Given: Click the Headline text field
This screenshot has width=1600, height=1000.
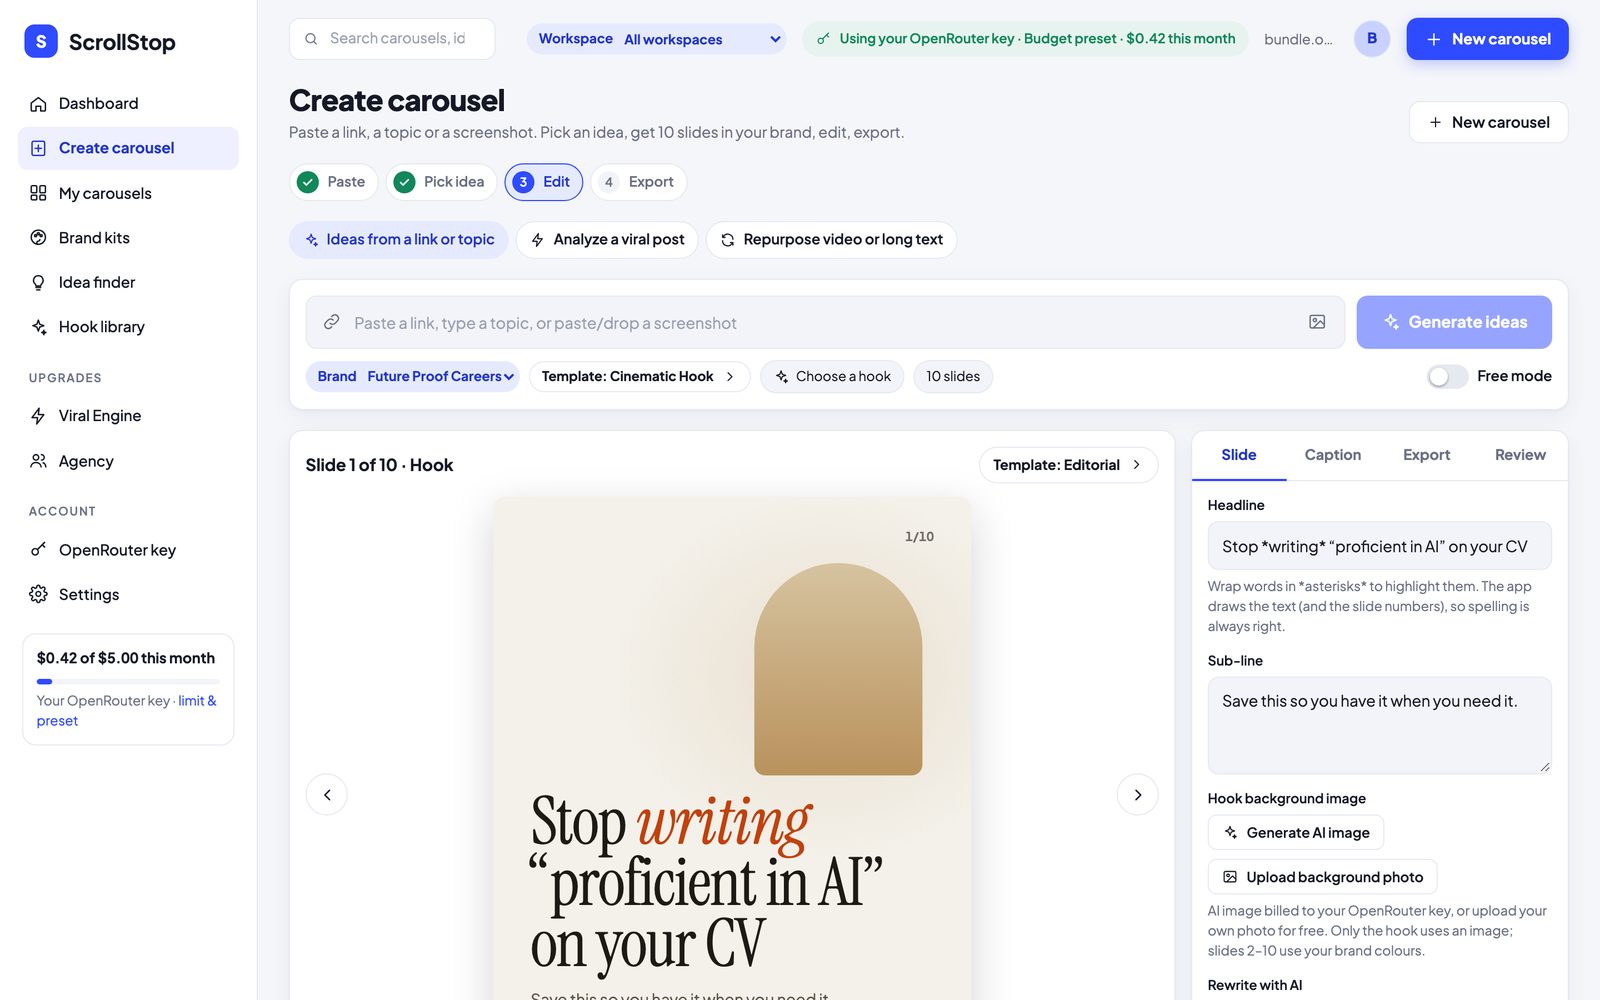Looking at the screenshot, I should (x=1379, y=546).
